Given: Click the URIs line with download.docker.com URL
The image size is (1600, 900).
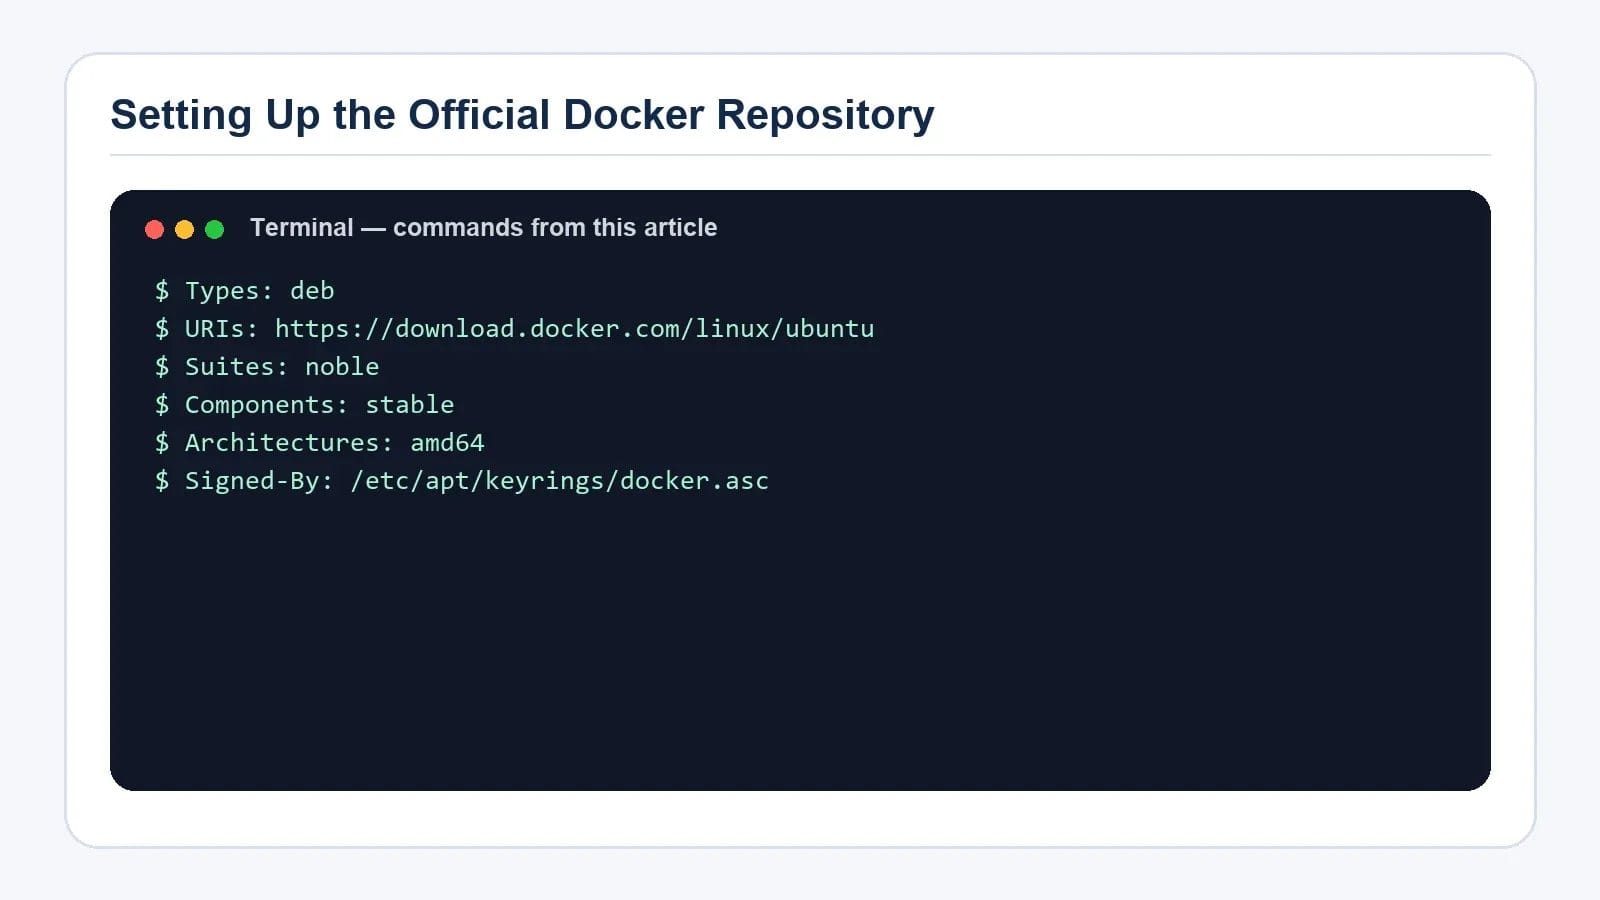Looking at the screenshot, I should [515, 329].
